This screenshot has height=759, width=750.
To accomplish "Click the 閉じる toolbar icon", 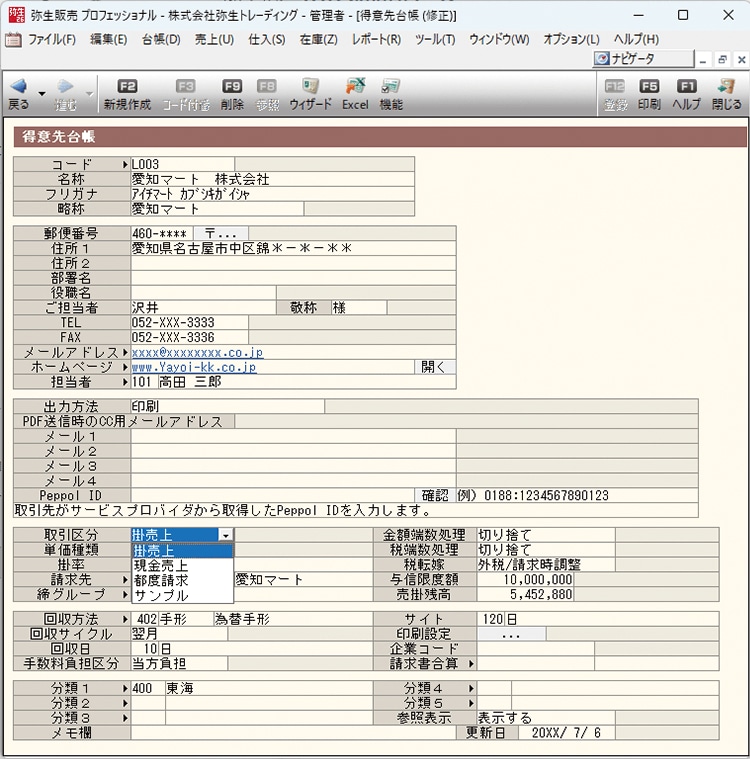I will (726, 86).
